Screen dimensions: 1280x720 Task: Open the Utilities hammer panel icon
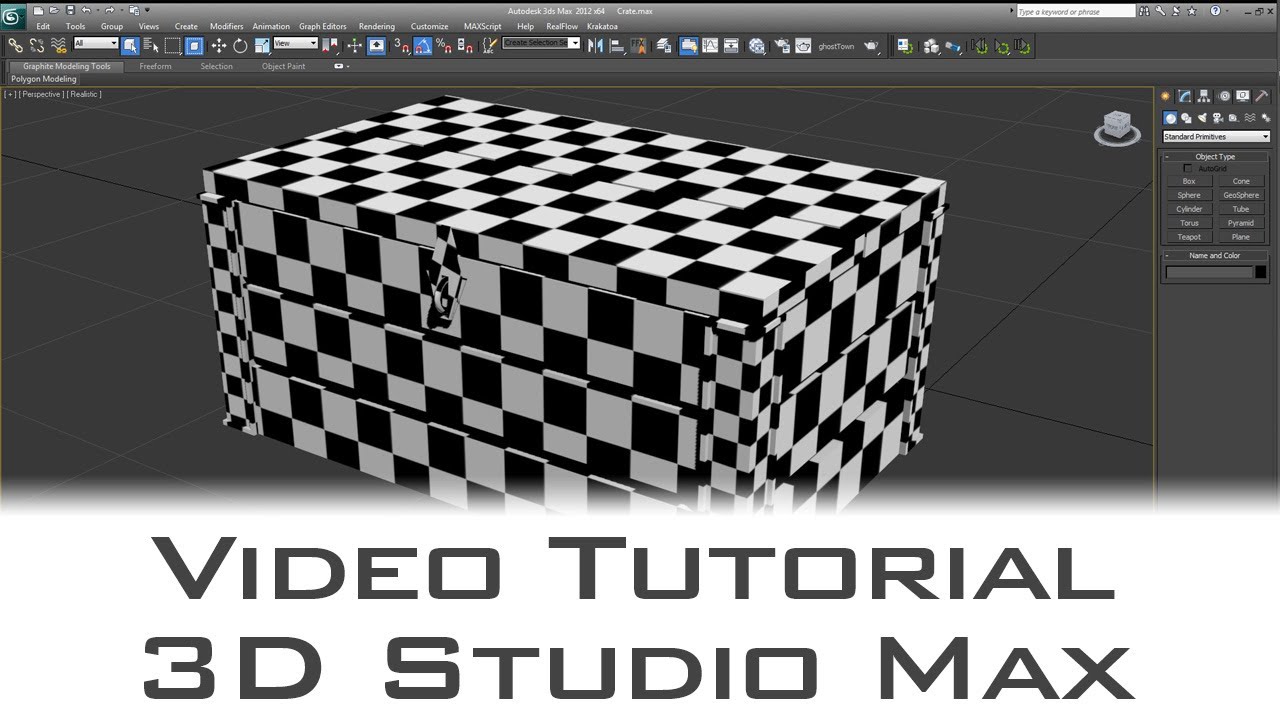click(x=1261, y=96)
